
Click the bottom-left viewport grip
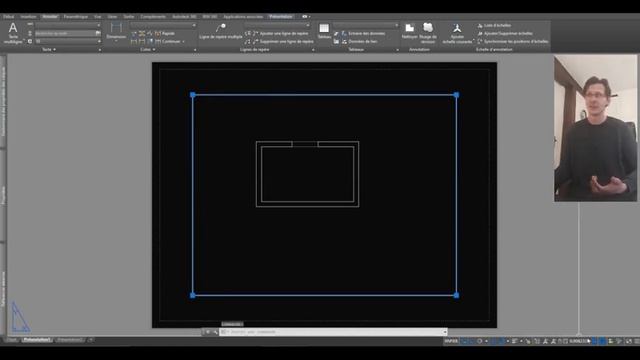(193, 295)
